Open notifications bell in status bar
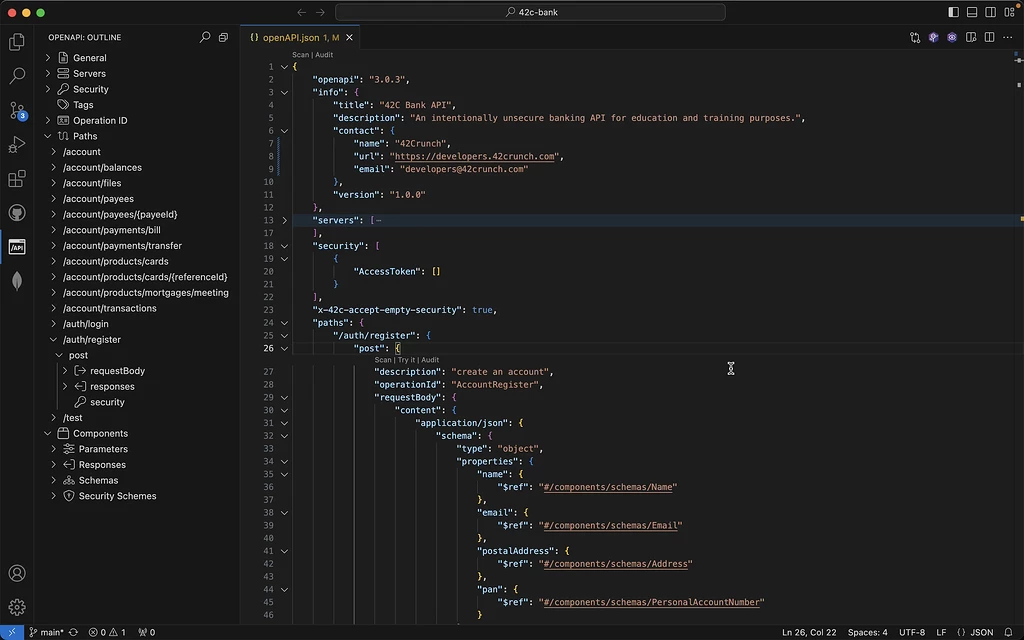Image resolution: width=1024 pixels, height=640 pixels. [x=1008, y=632]
